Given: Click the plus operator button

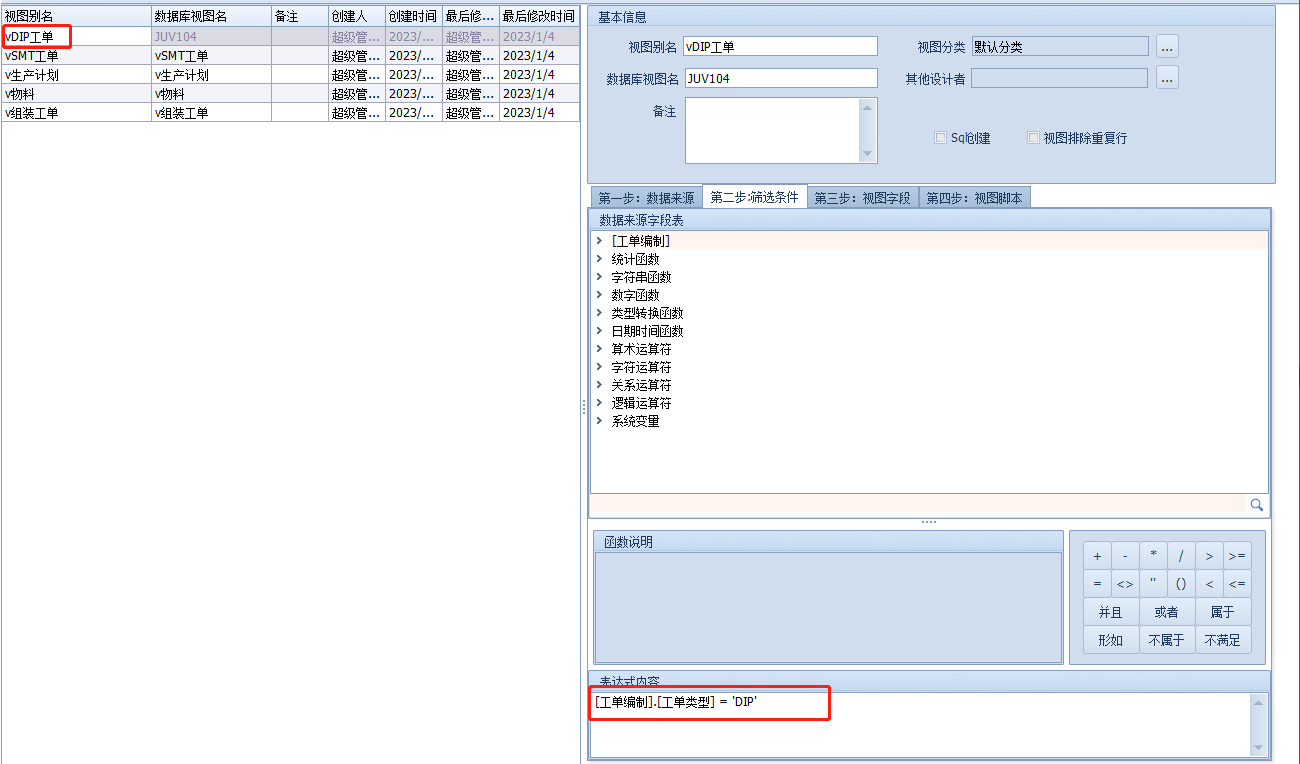Looking at the screenshot, I should tap(1097, 556).
